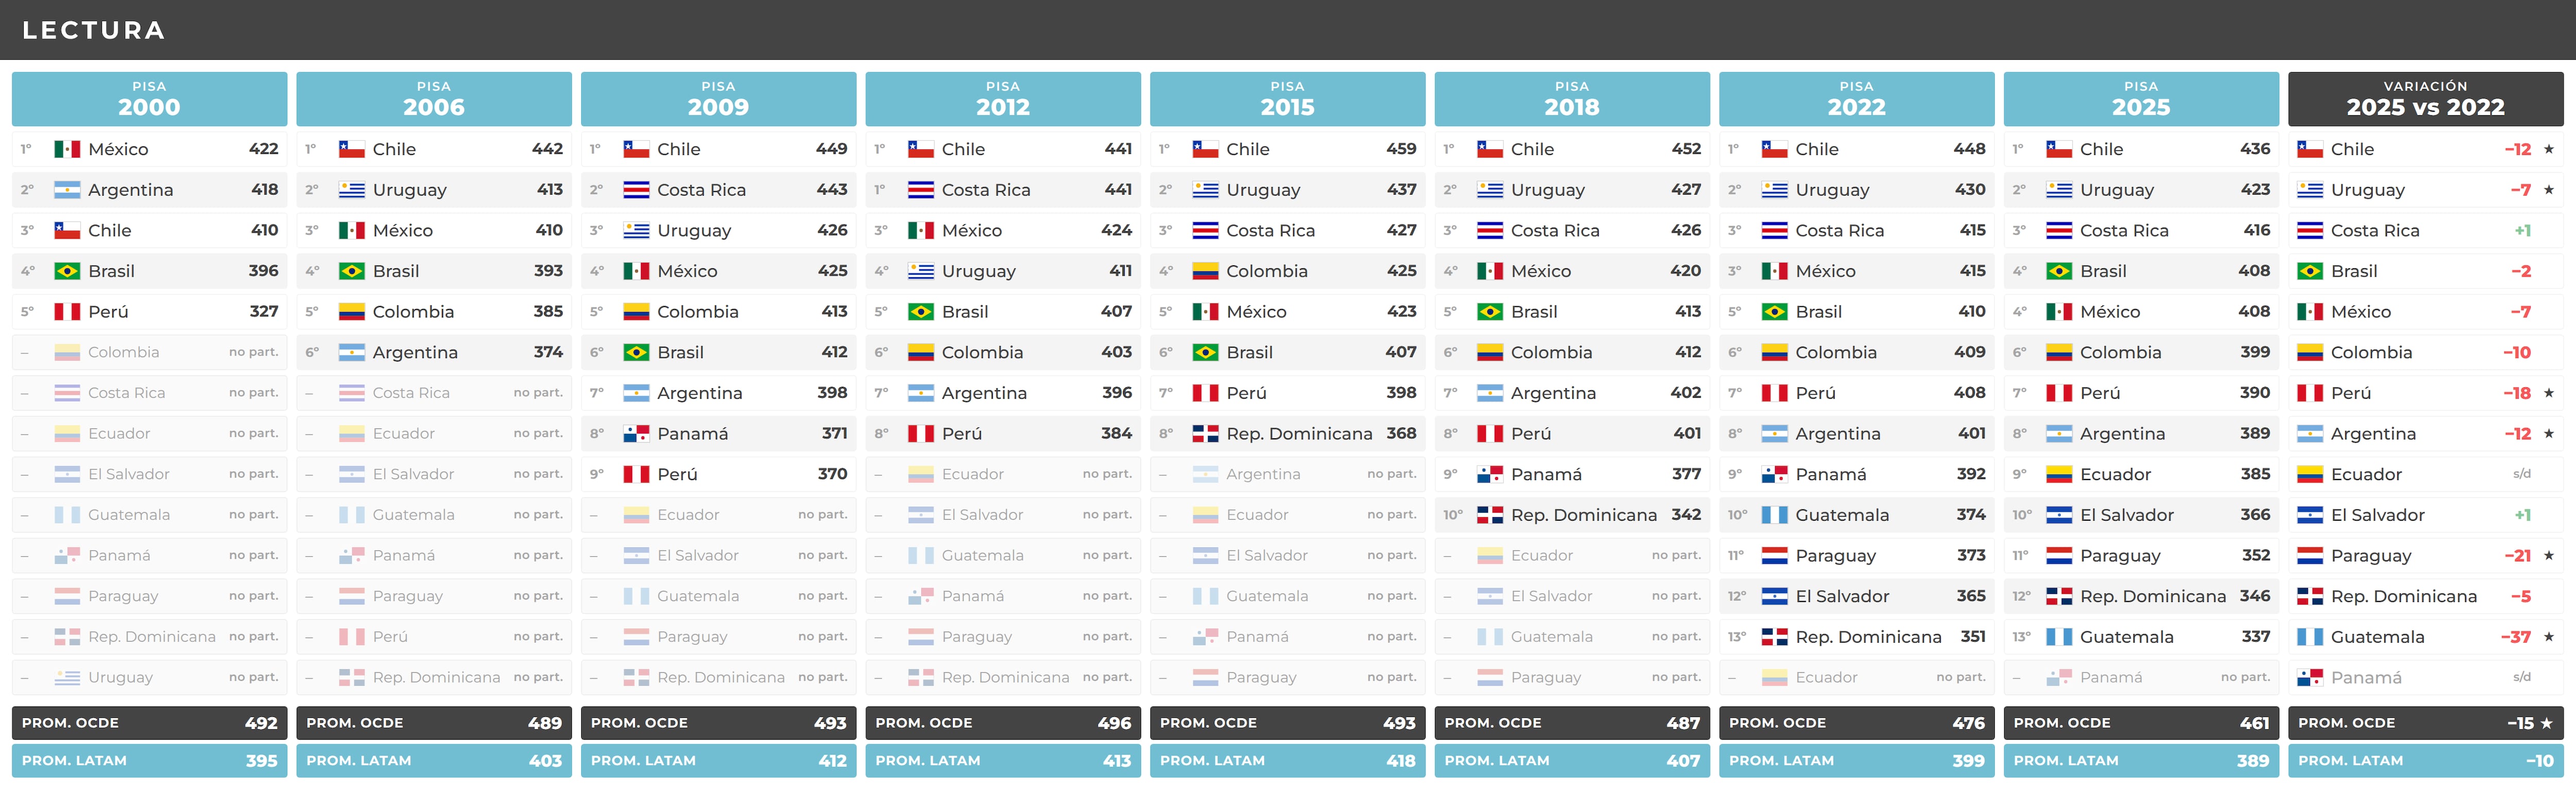Click the México flag in PISA 2012 column
2576x789 pixels.
(921, 231)
